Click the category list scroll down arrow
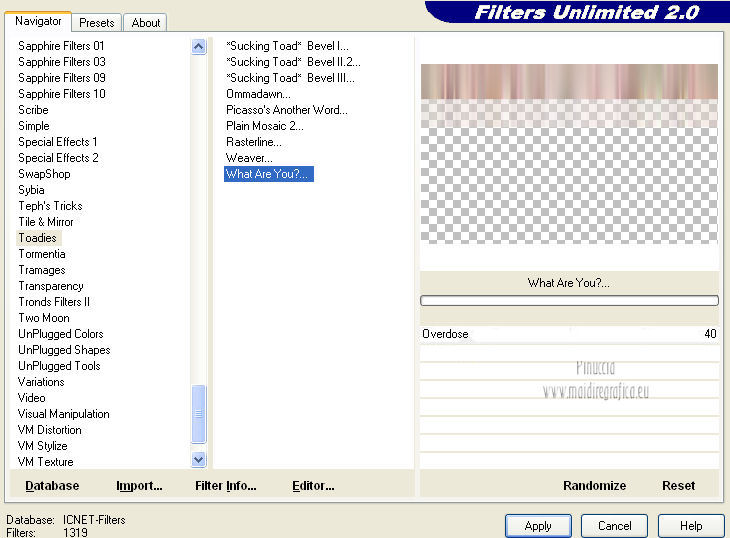The image size is (730, 538). click(x=198, y=460)
